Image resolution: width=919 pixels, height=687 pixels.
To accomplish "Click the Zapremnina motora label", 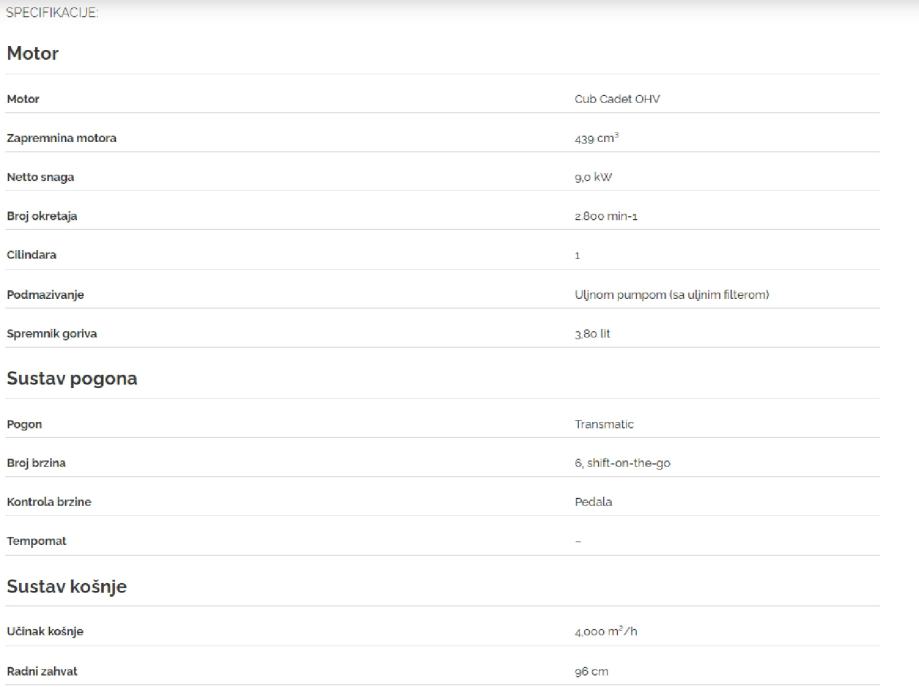I will [61, 138].
